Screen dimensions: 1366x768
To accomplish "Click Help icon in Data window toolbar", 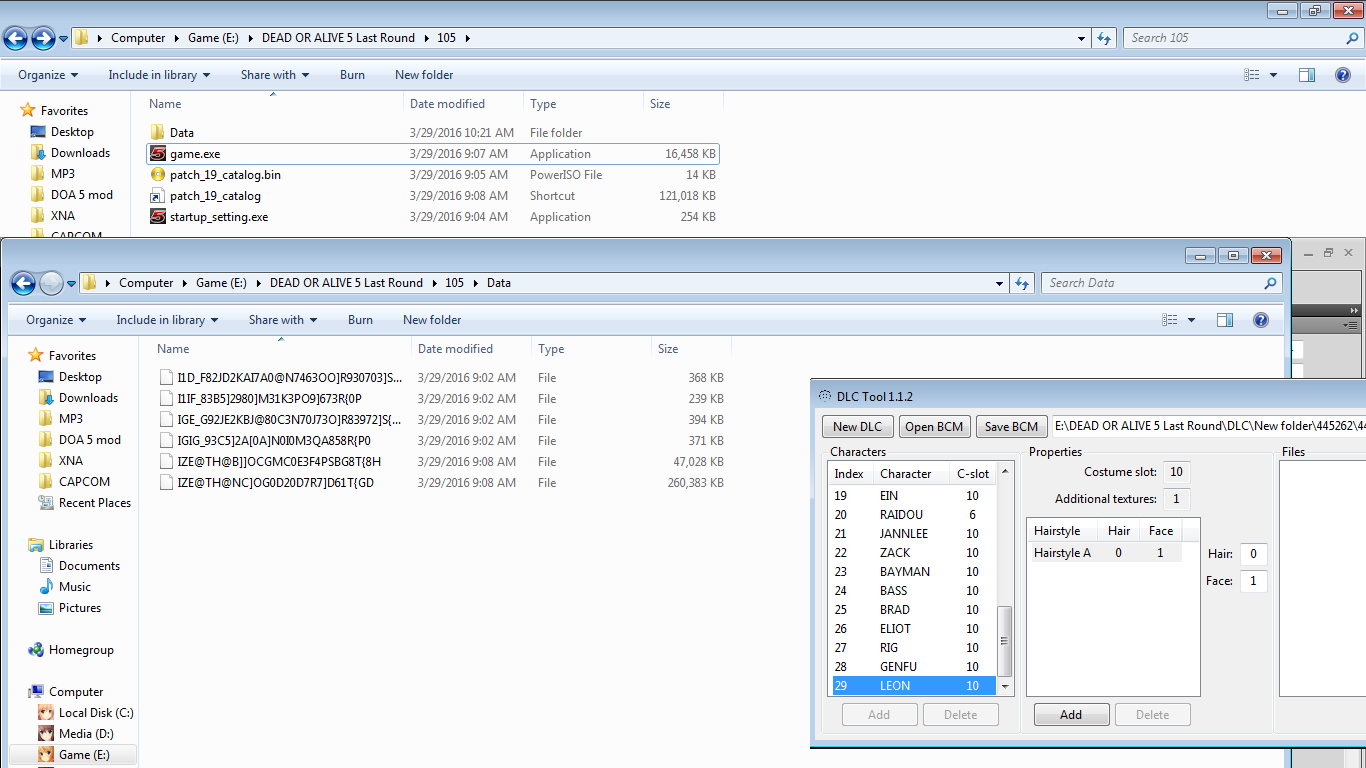I will click(1261, 320).
